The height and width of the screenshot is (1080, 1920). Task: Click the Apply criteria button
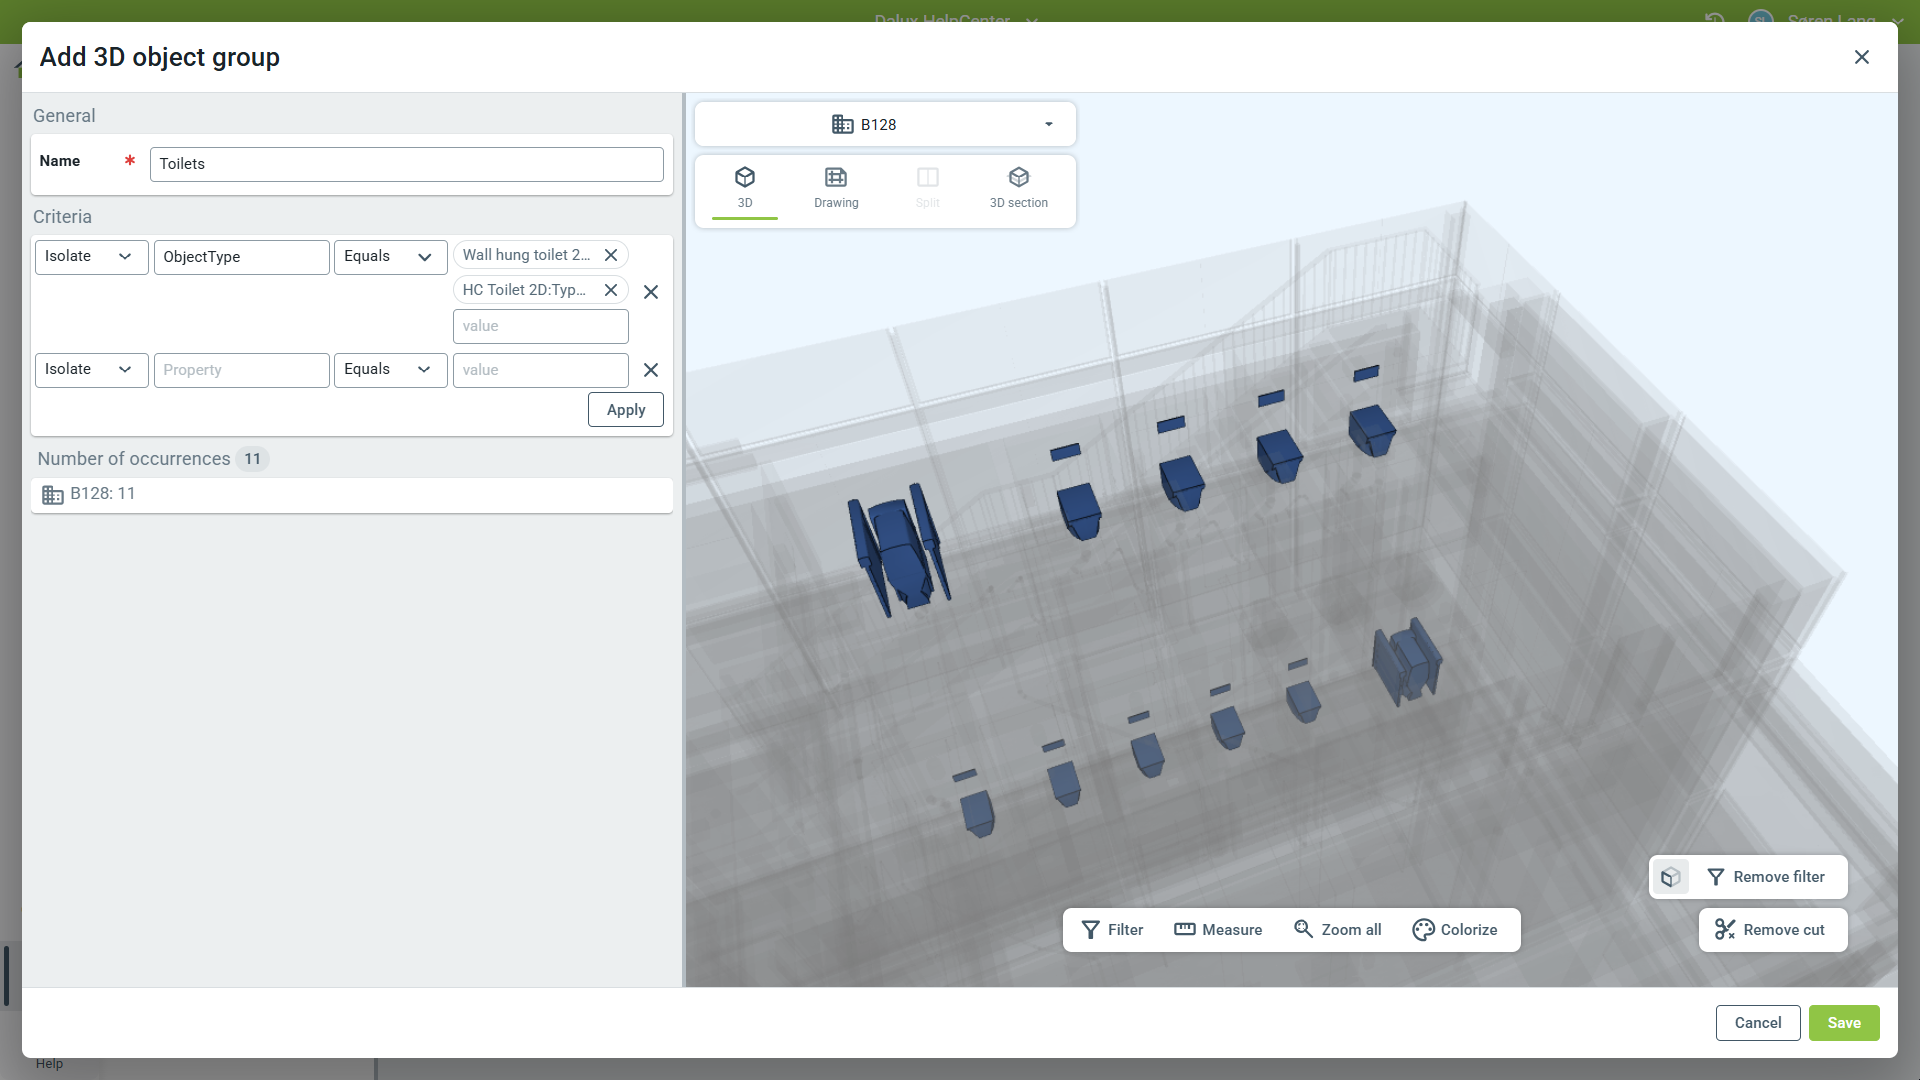pos(625,410)
